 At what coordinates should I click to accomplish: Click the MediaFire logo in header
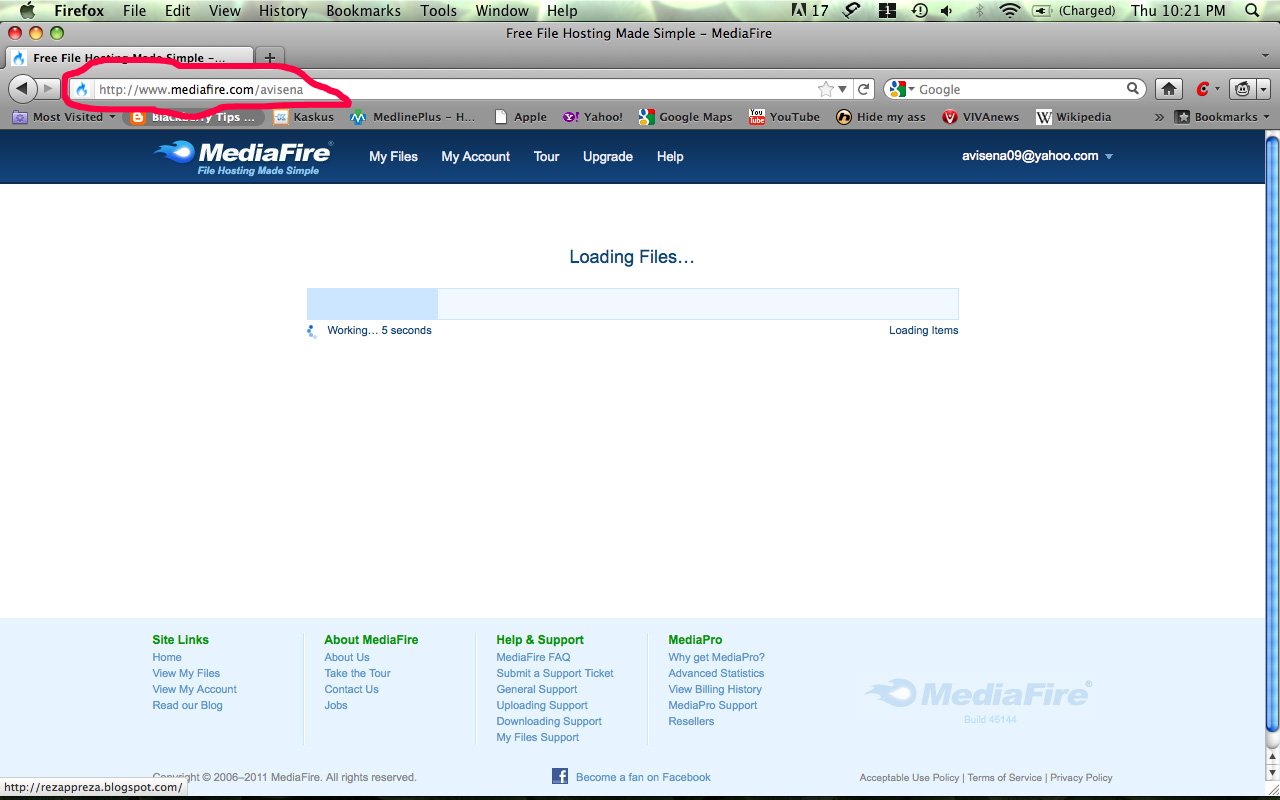pyautogui.click(x=243, y=158)
